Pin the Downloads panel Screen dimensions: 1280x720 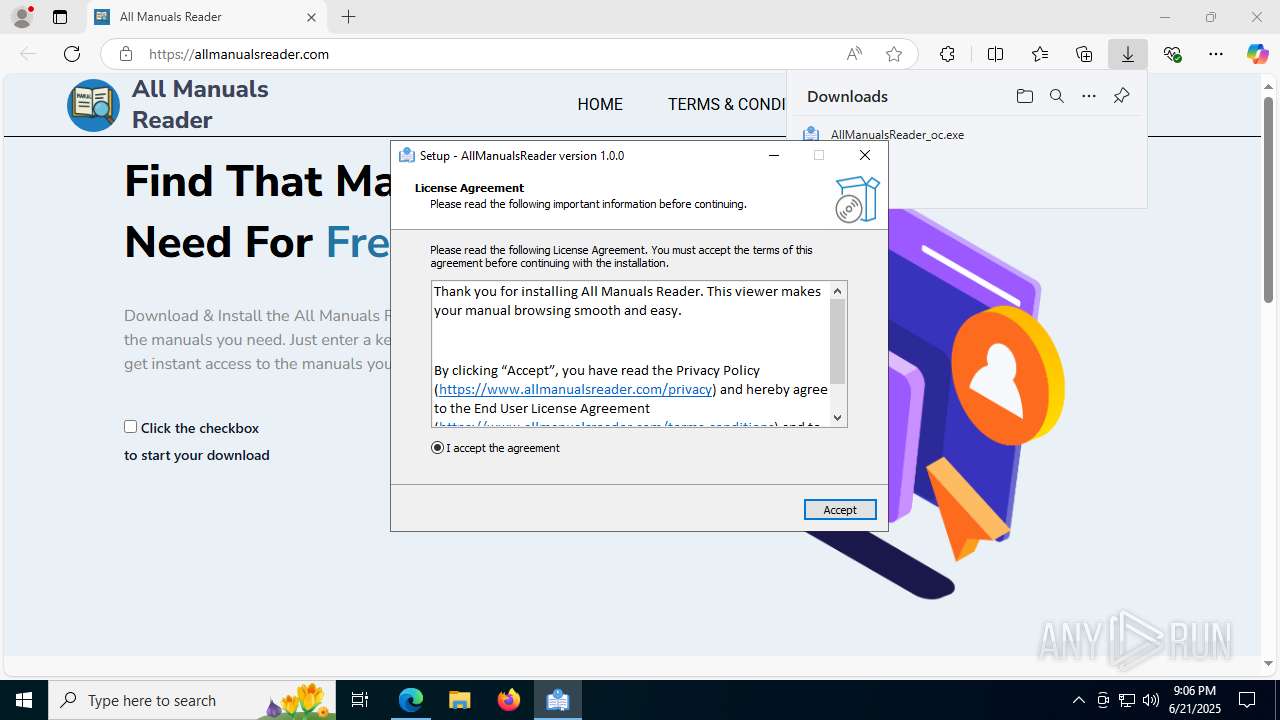pos(1121,96)
